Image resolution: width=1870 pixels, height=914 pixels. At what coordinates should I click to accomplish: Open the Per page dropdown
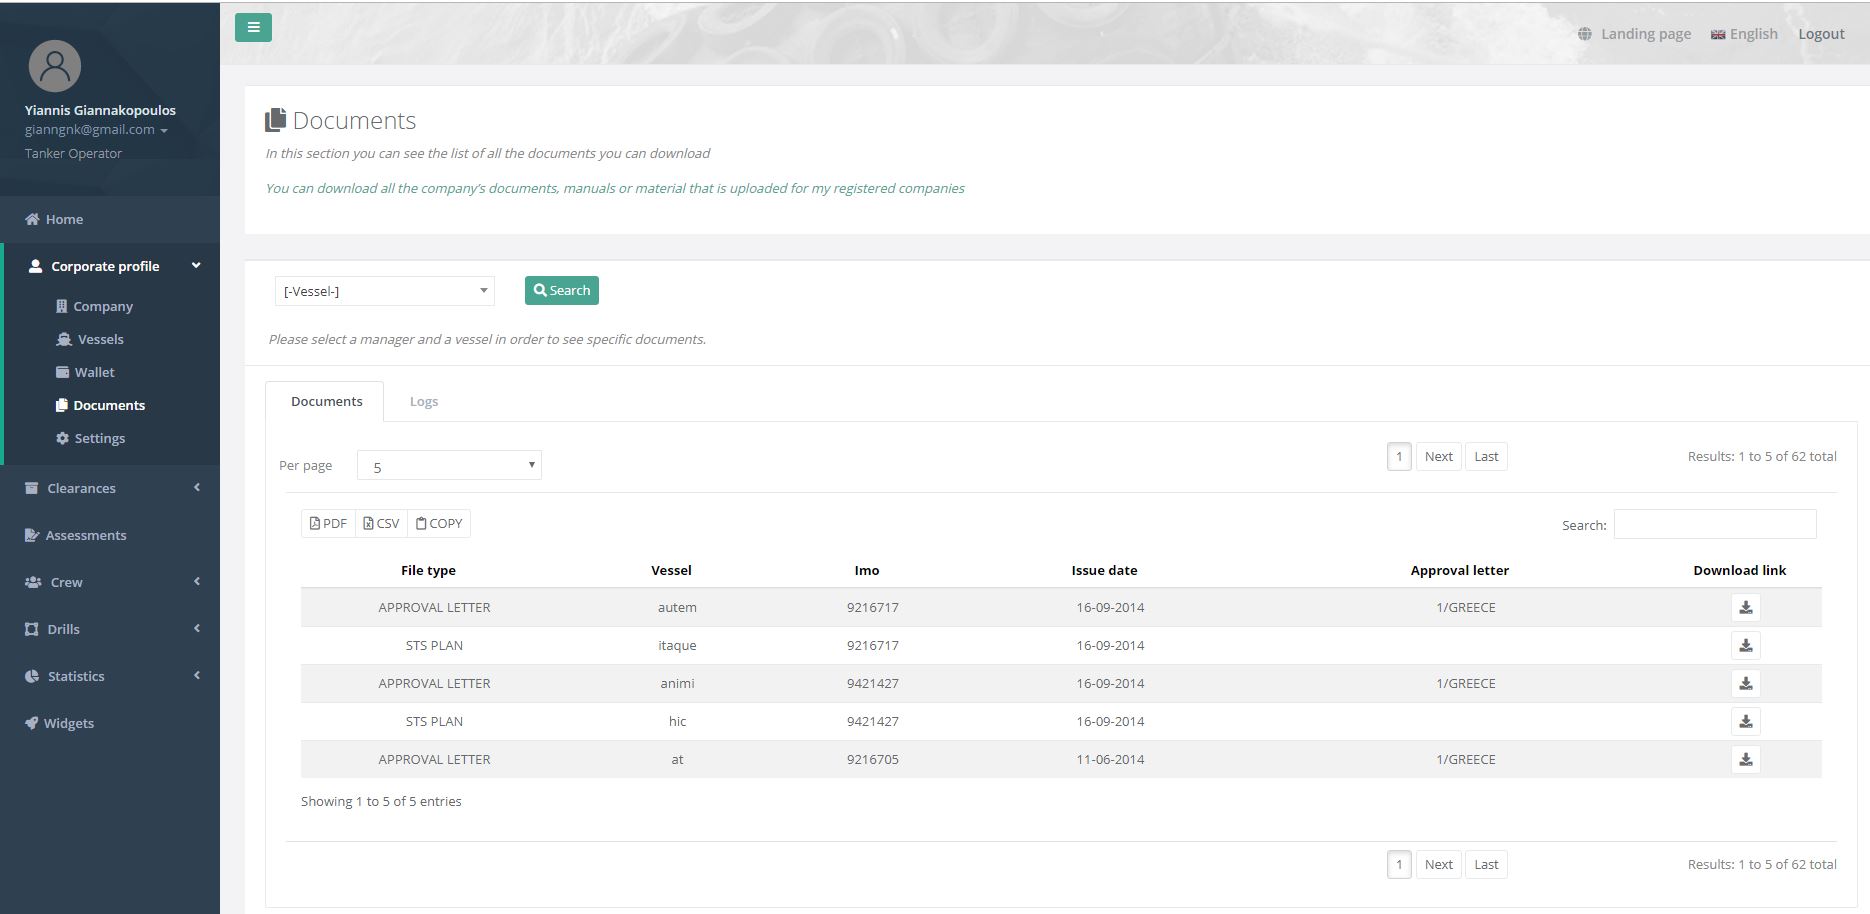tap(449, 465)
